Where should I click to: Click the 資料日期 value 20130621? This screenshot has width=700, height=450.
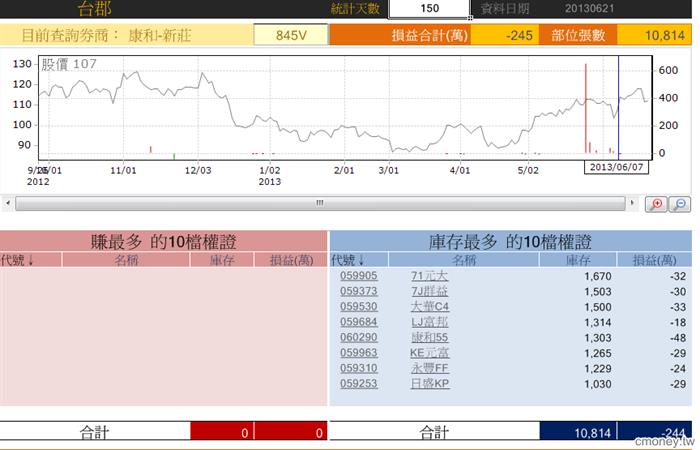pyautogui.click(x=589, y=8)
